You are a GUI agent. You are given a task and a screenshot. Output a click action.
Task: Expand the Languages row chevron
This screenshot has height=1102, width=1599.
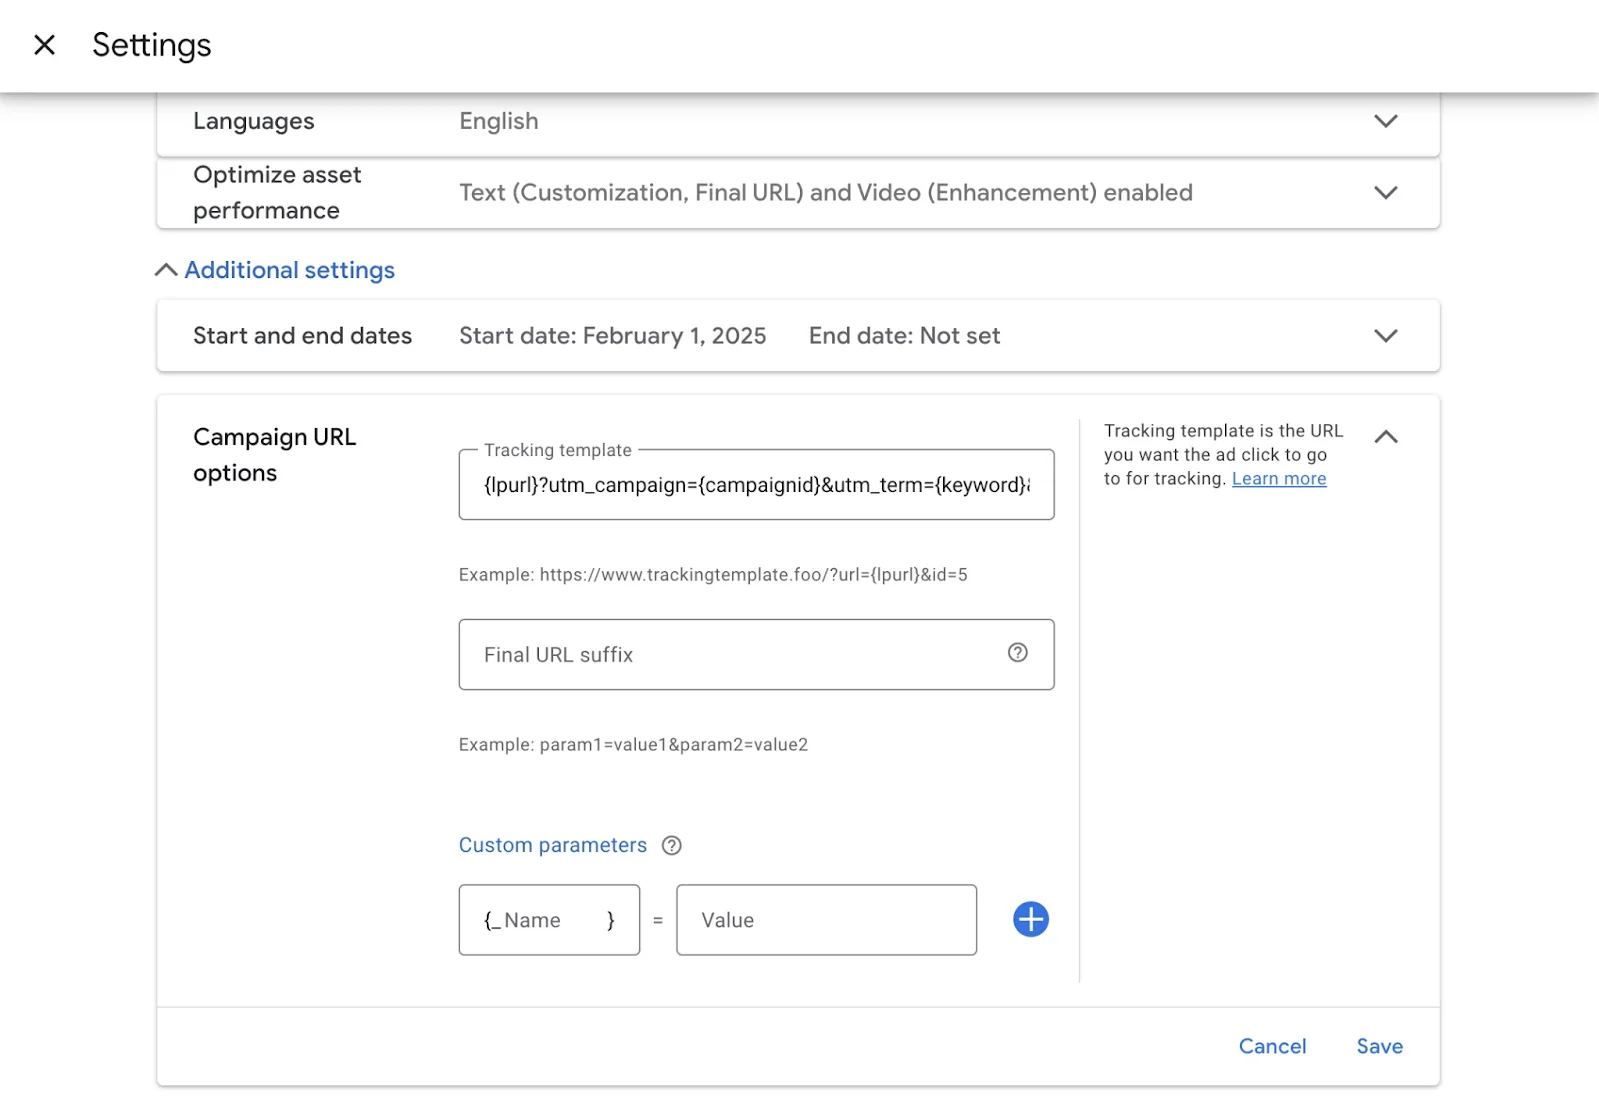tap(1385, 121)
